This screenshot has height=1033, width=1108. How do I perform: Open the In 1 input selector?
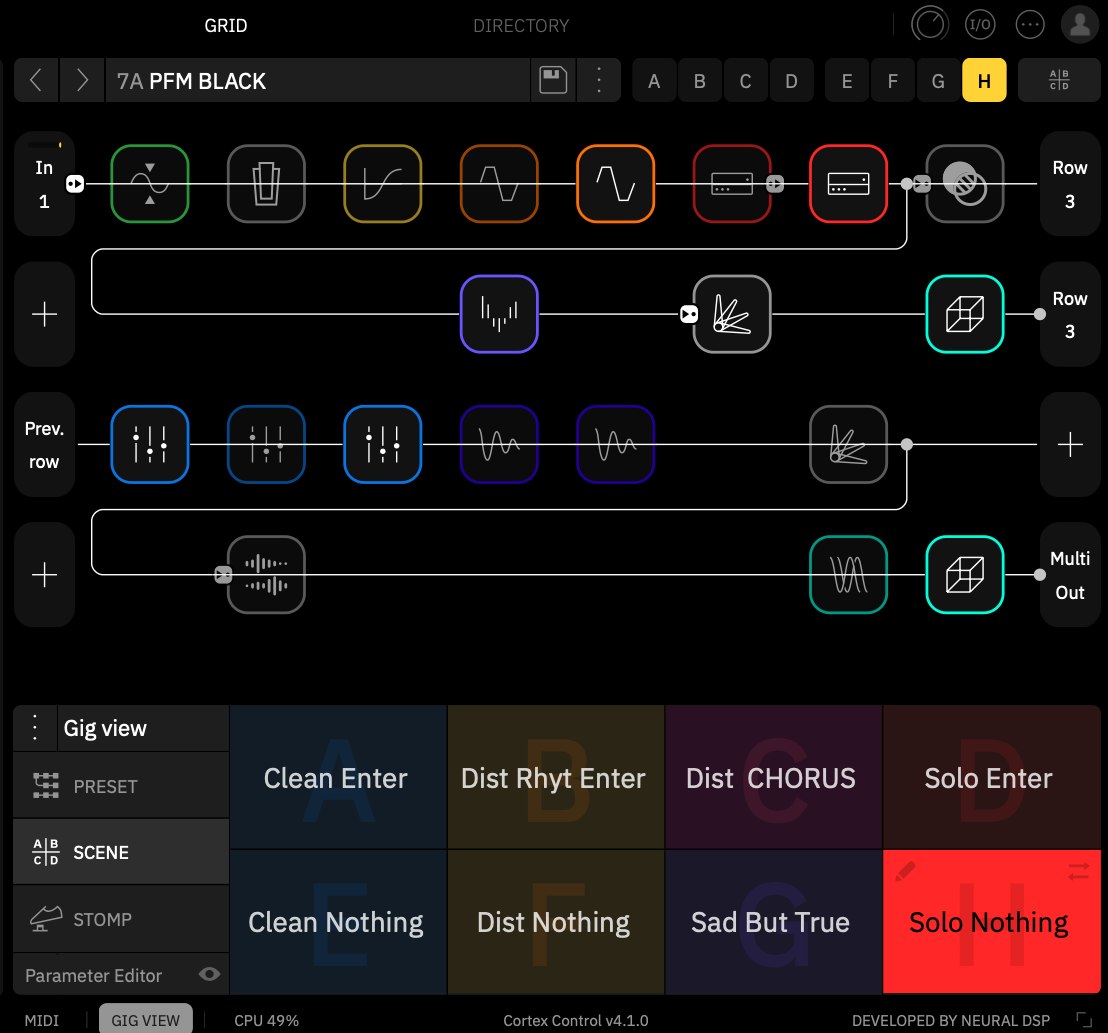pyautogui.click(x=44, y=184)
